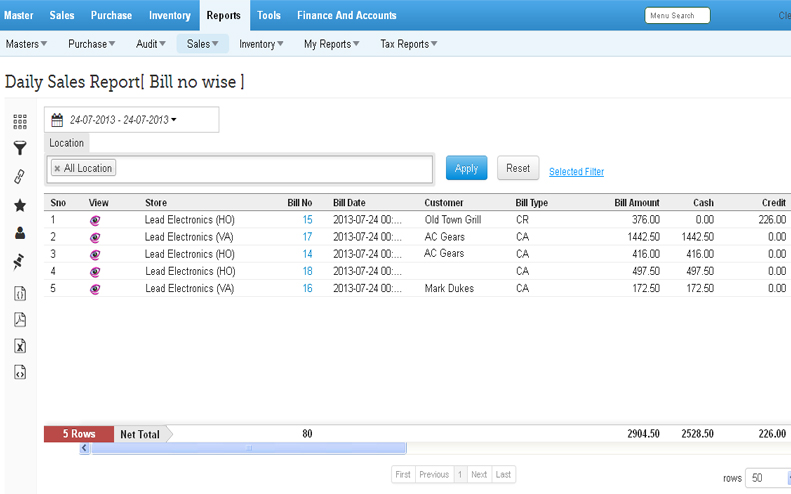Click the chain link icon in sidebar
This screenshot has height=494, width=791.
pos(19,177)
